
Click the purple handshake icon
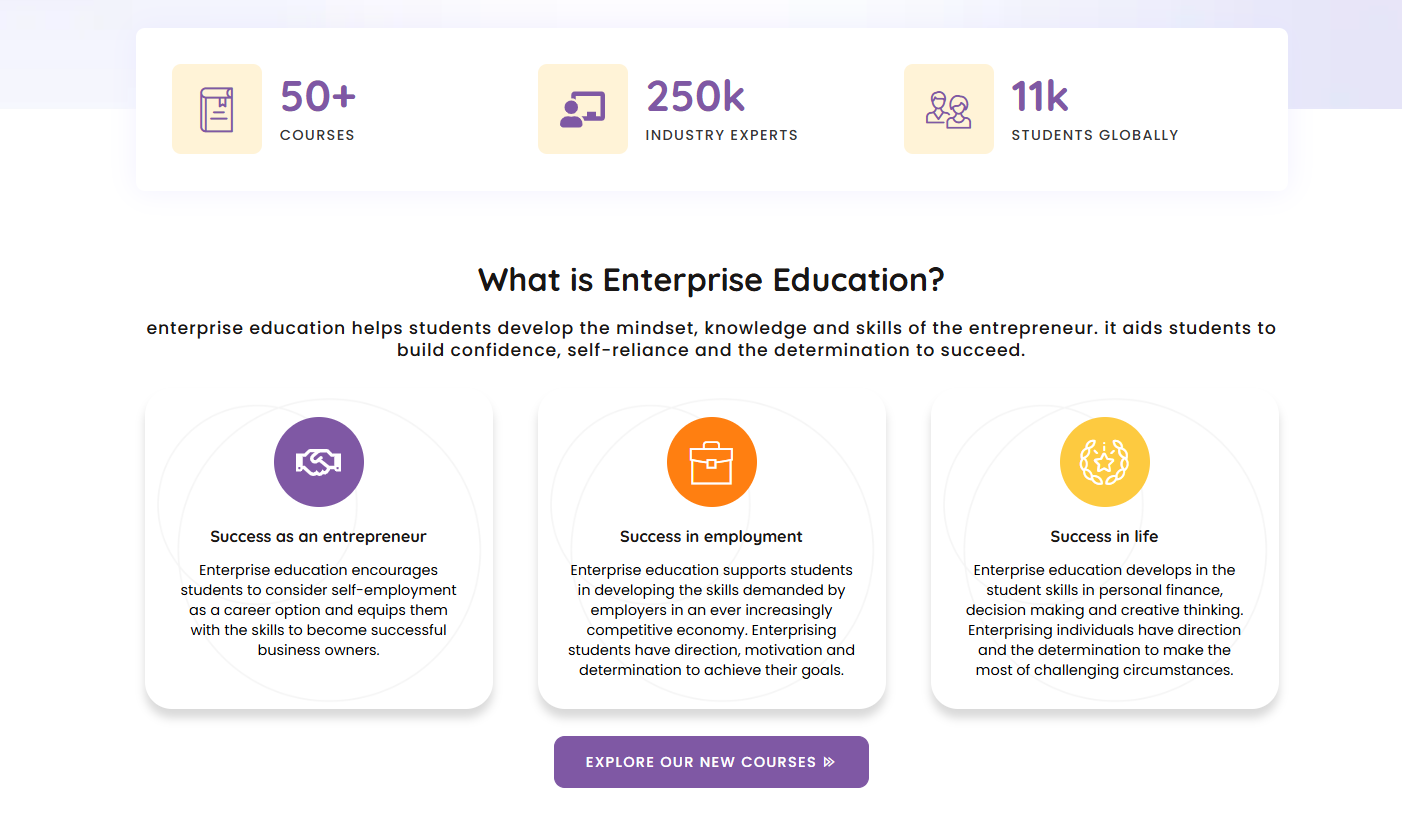point(319,462)
